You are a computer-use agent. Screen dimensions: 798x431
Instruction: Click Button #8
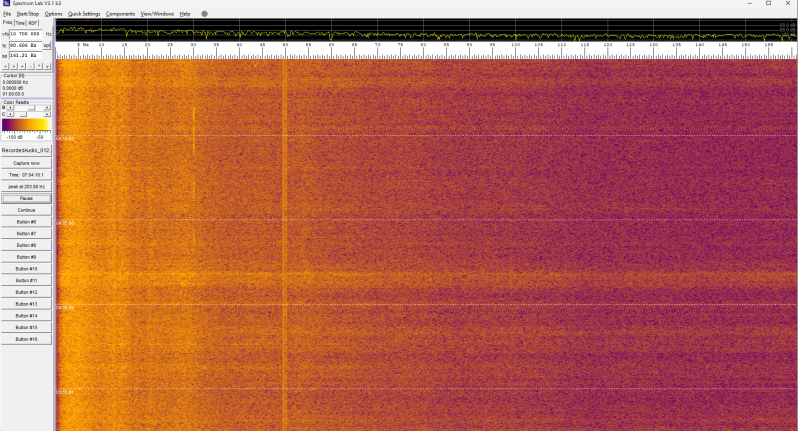(26, 245)
